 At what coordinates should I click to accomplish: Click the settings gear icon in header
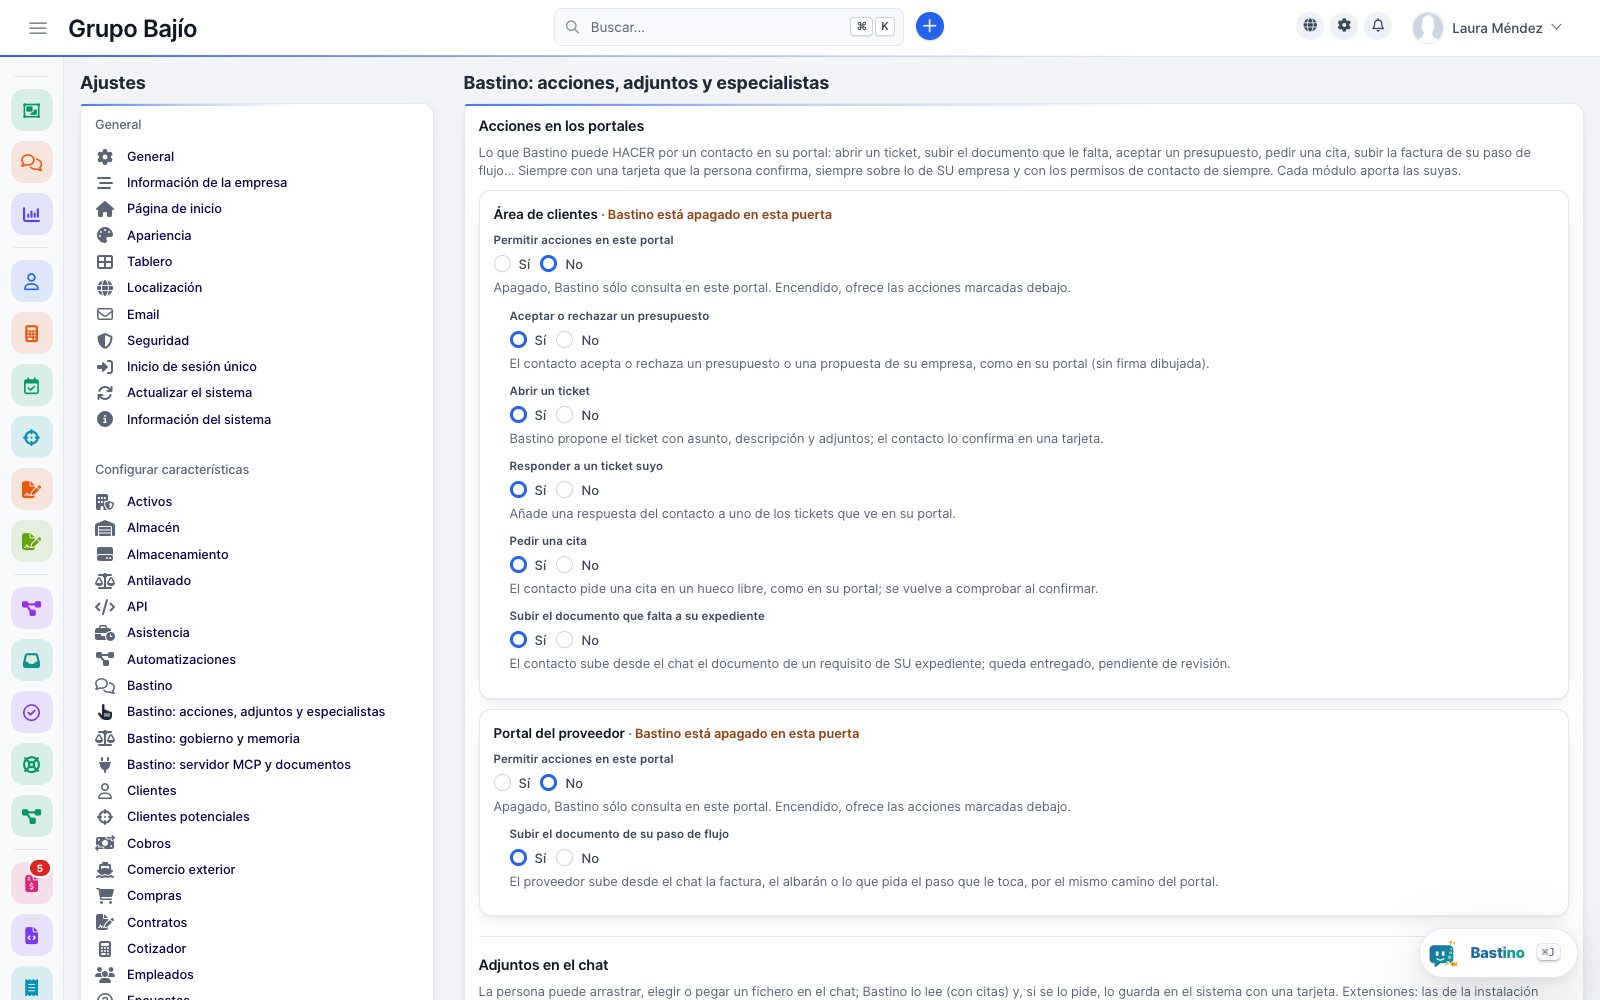click(1344, 26)
